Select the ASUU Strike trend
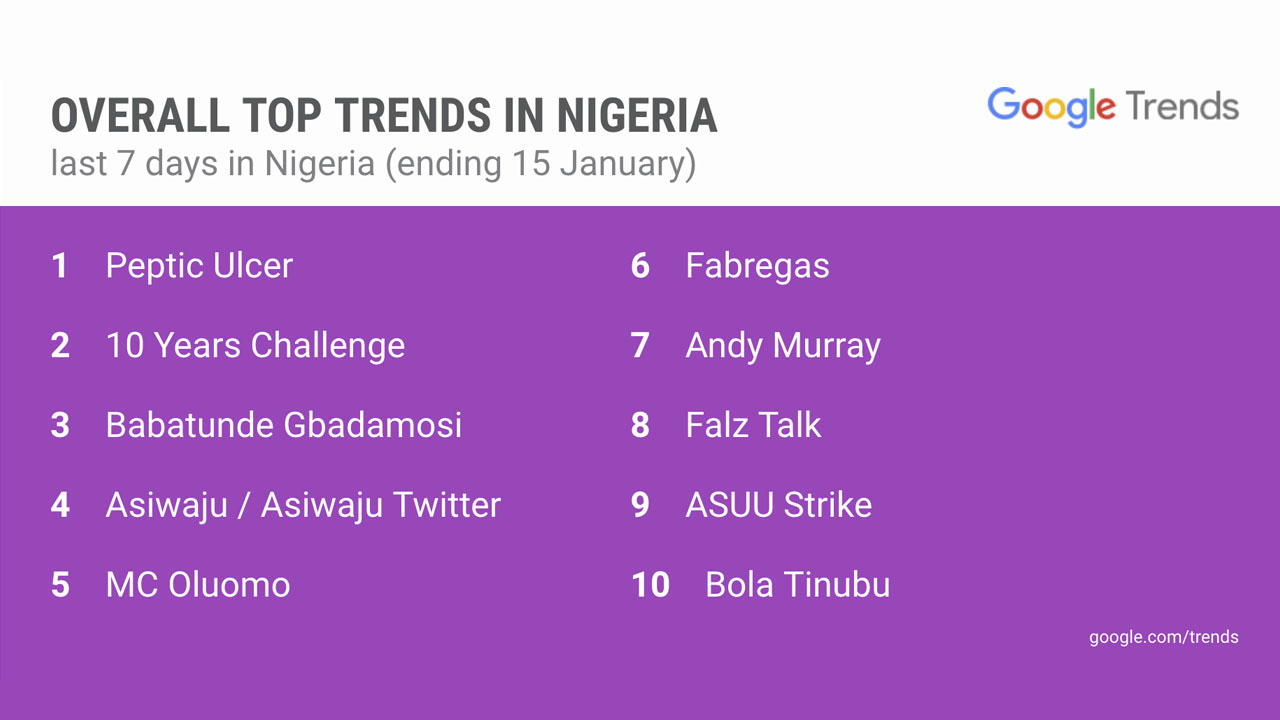This screenshot has width=1280, height=720. [x=778, y=505]
